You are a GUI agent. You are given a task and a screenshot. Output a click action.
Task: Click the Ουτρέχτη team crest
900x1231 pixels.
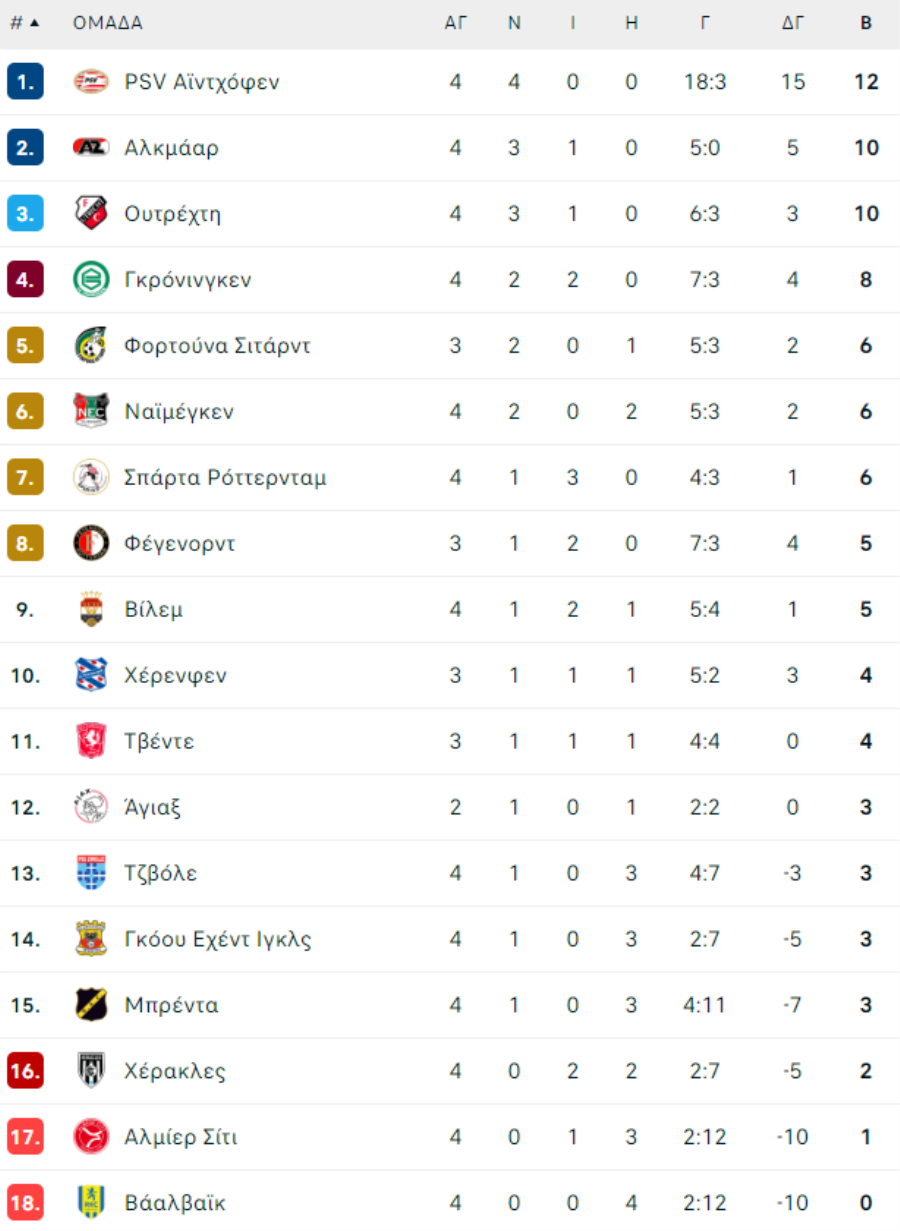[91, 214]
